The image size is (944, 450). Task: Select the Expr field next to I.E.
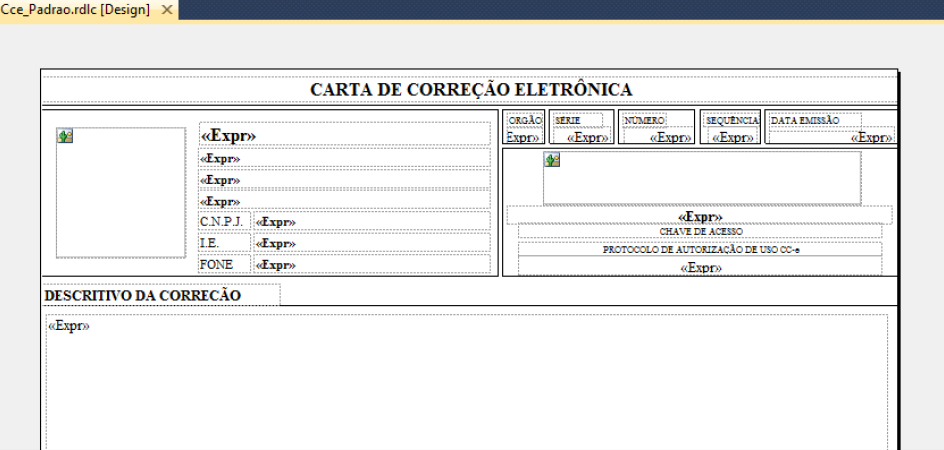pos(372,243)
